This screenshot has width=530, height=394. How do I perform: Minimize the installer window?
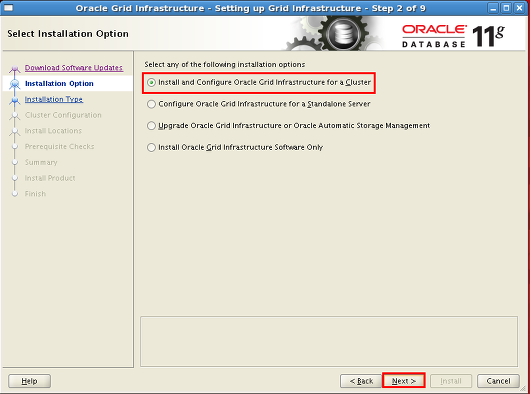[x=493, y=8]
